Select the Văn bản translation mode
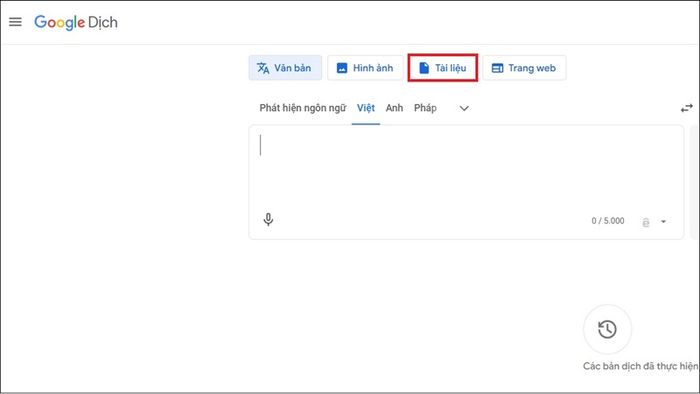 (x=285, y=68)
